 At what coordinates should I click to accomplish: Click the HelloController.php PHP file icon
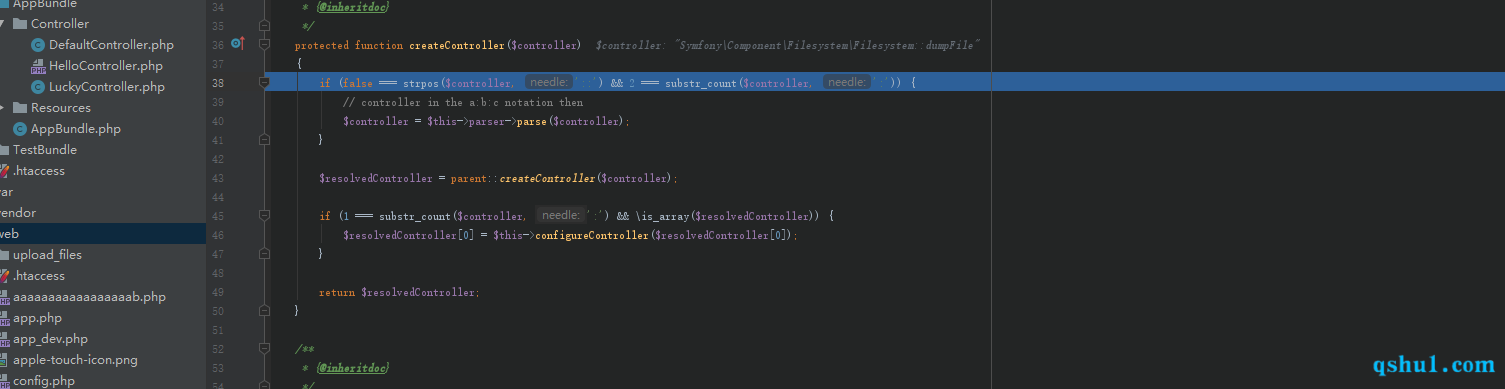tap(38, 66)
